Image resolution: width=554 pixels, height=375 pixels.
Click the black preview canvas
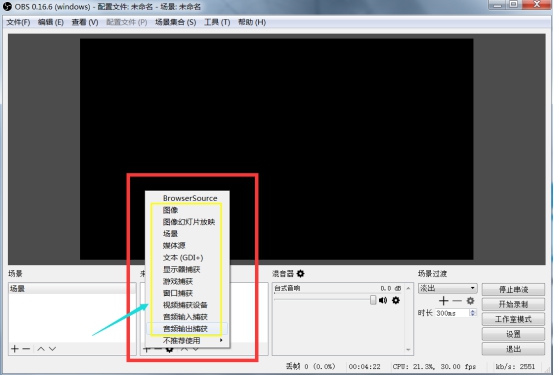point(276,149)
